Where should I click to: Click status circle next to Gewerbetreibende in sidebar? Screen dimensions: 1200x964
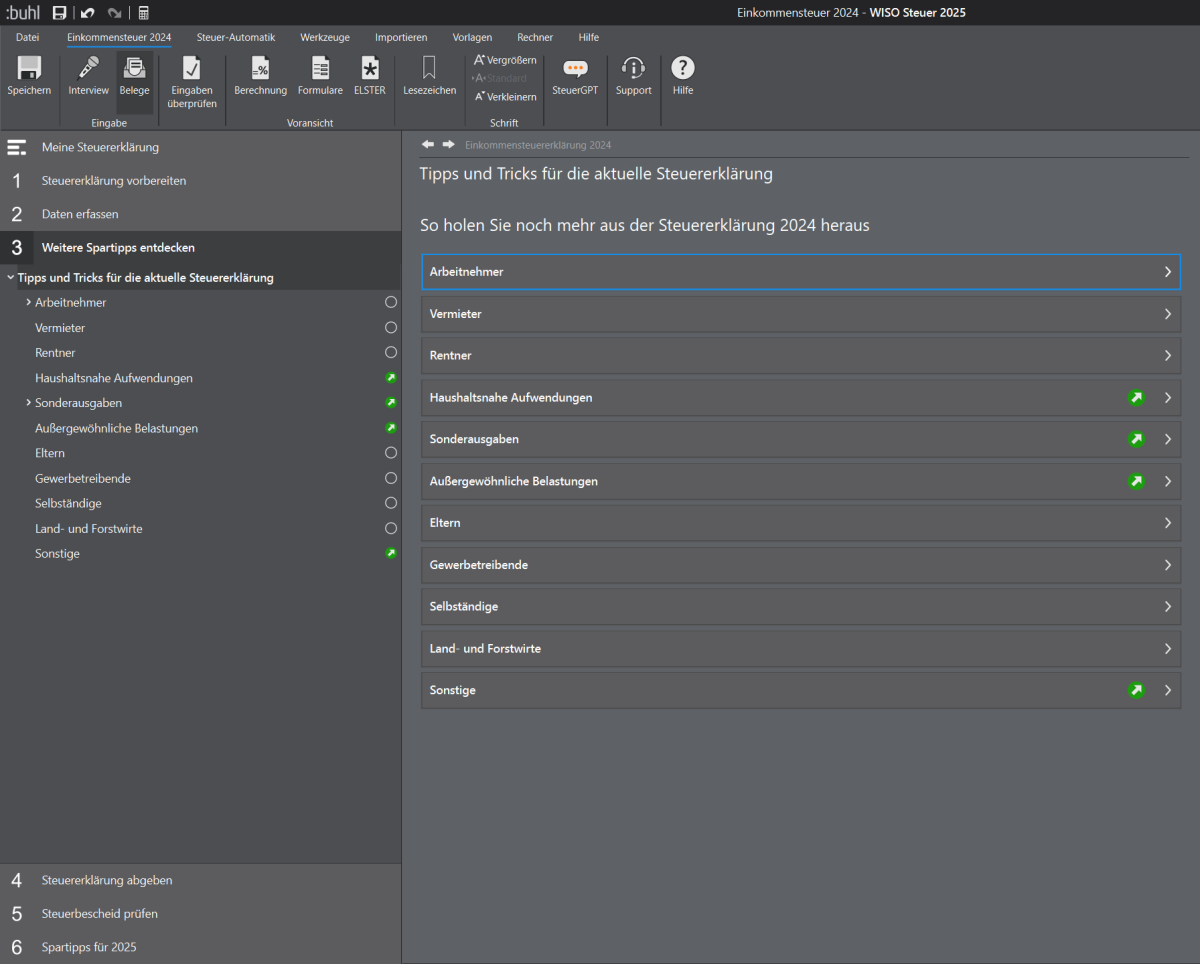(x=391, y=478)
